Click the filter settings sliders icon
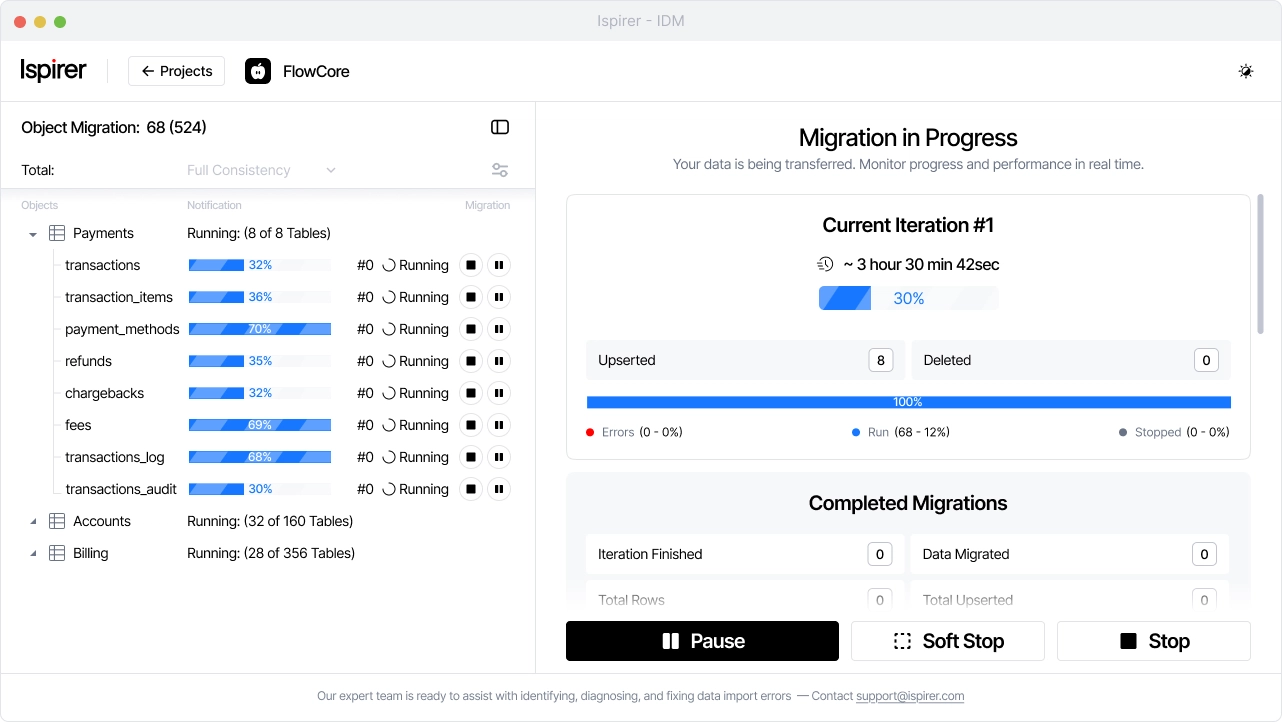 tap(500, 170)
